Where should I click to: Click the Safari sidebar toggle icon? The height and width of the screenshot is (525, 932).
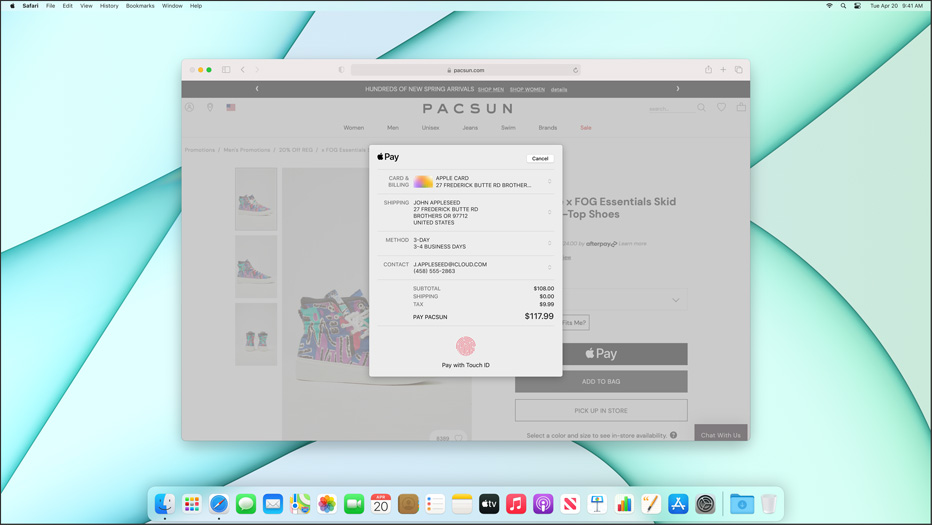point(226,70)
